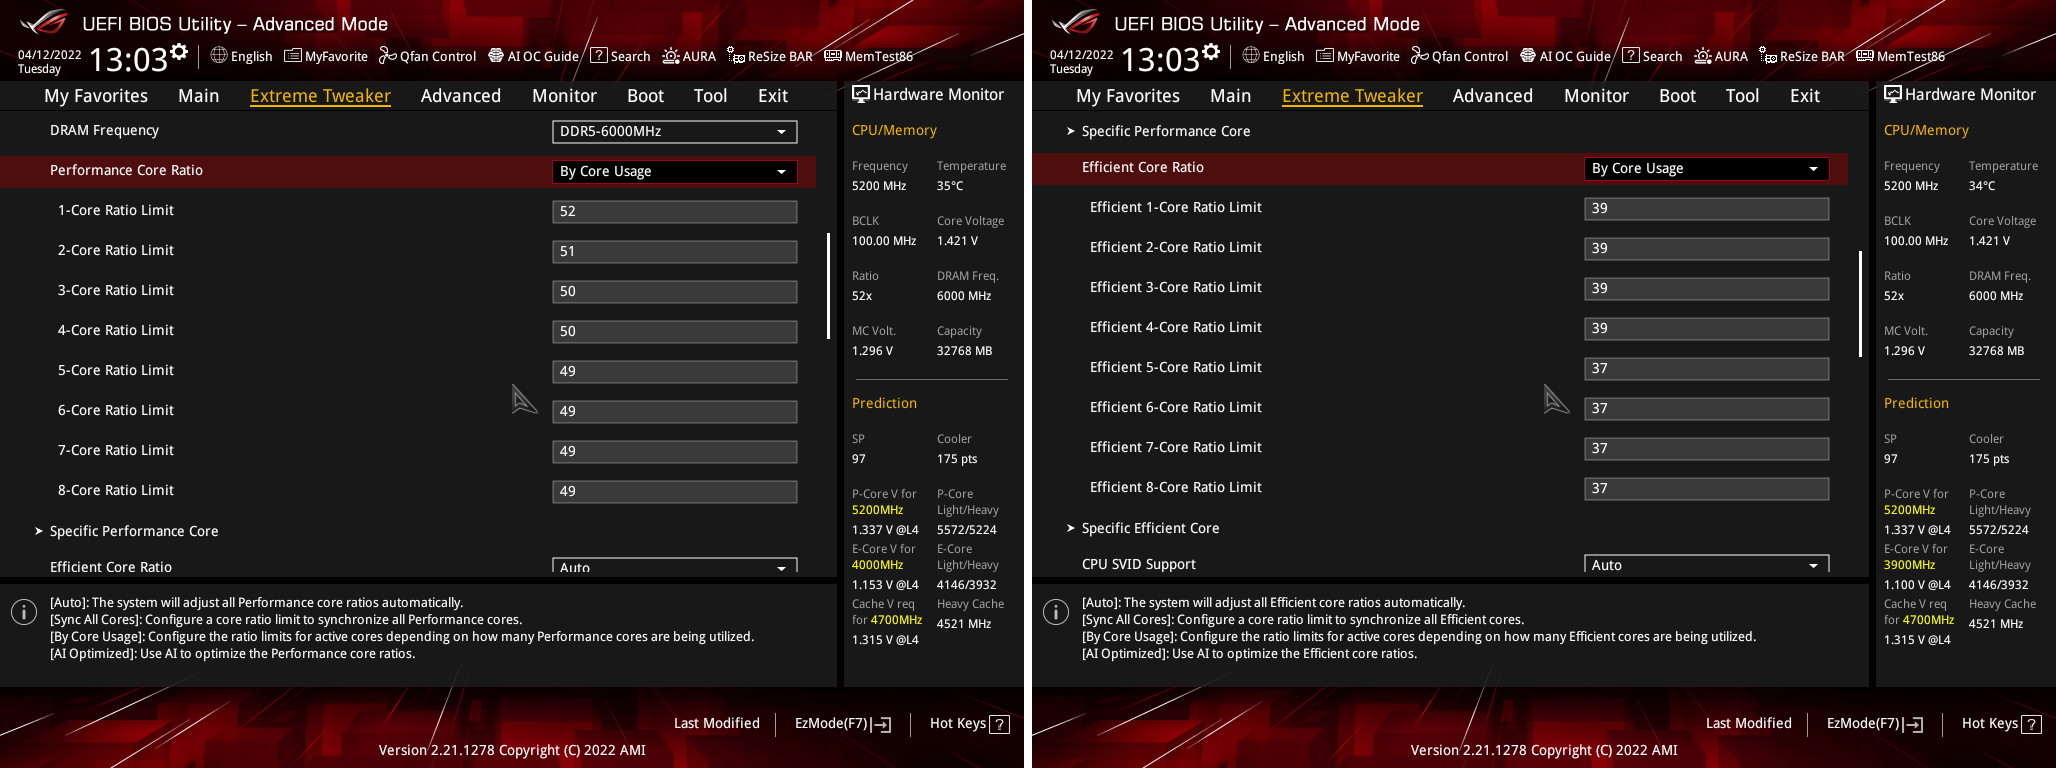Edit Efficient 1-Core Ratio Limit field
2056x768 pixels.
tap(1707, 208)
